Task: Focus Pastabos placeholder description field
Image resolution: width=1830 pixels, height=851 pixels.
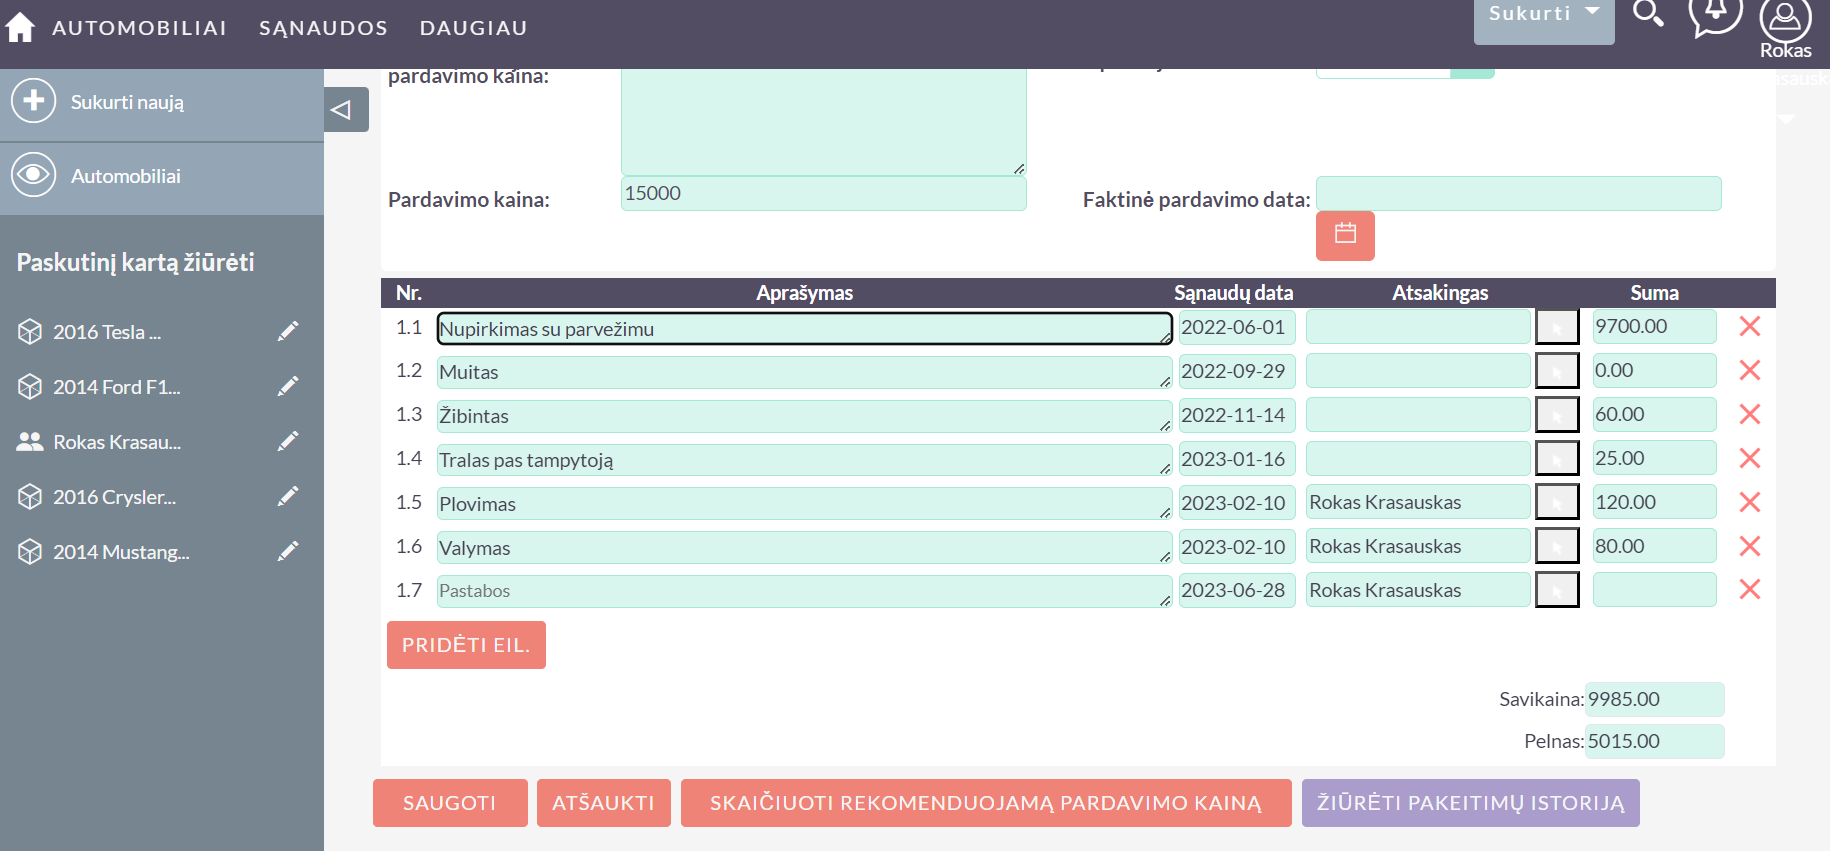Action: coord(805,591)
